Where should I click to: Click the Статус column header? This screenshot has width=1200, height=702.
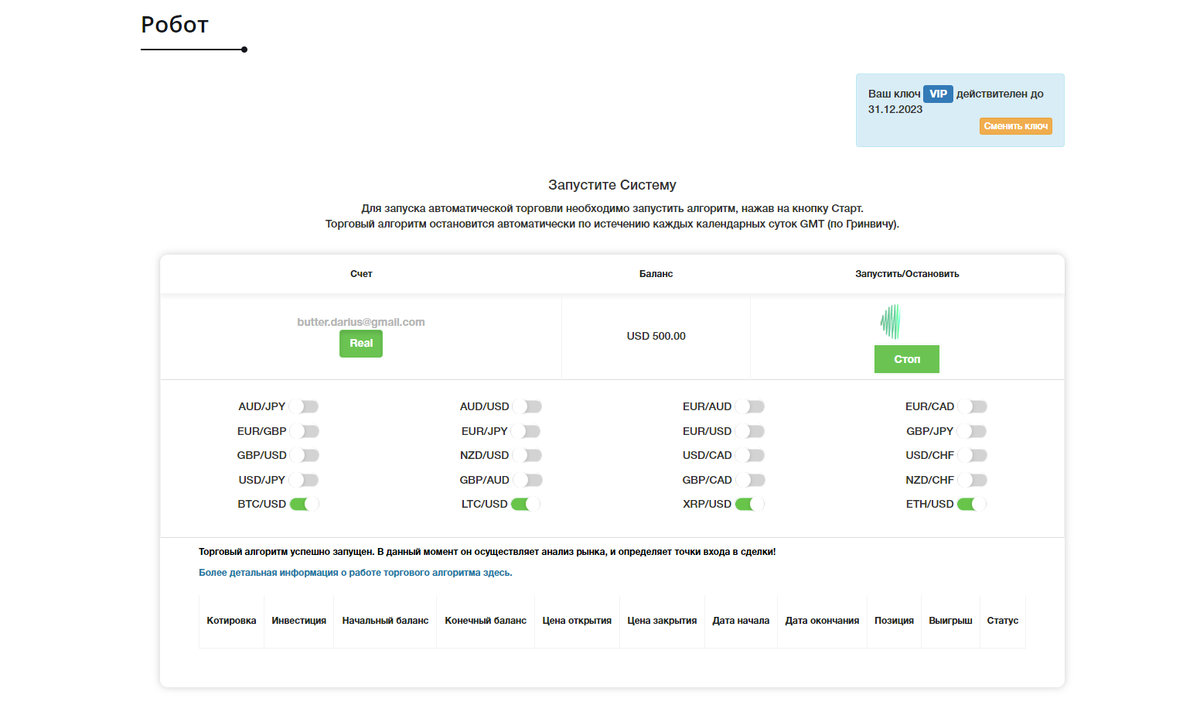[1002, 620]
